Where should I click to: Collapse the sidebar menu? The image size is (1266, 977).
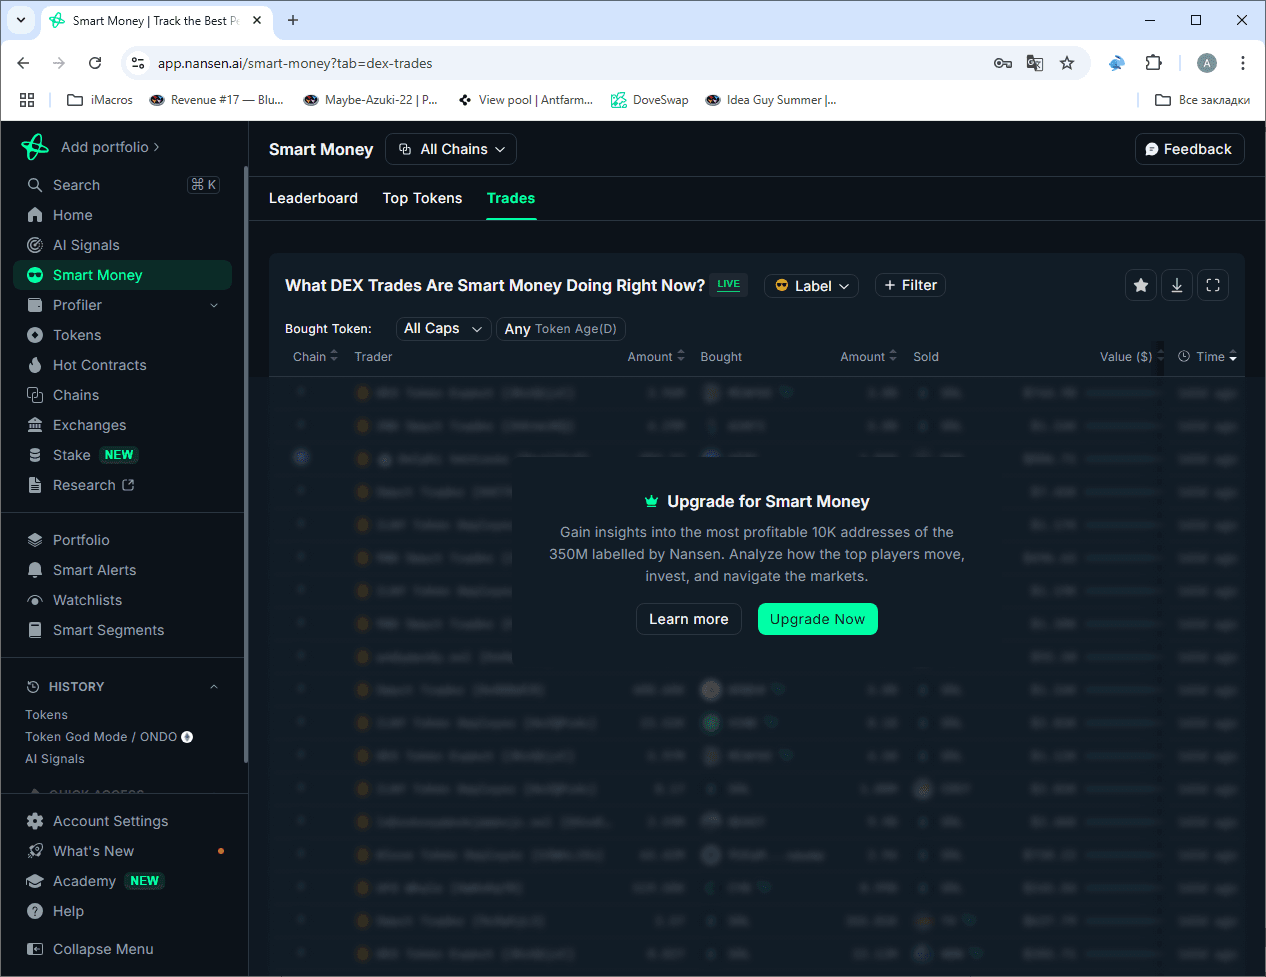tap(122, 949)
